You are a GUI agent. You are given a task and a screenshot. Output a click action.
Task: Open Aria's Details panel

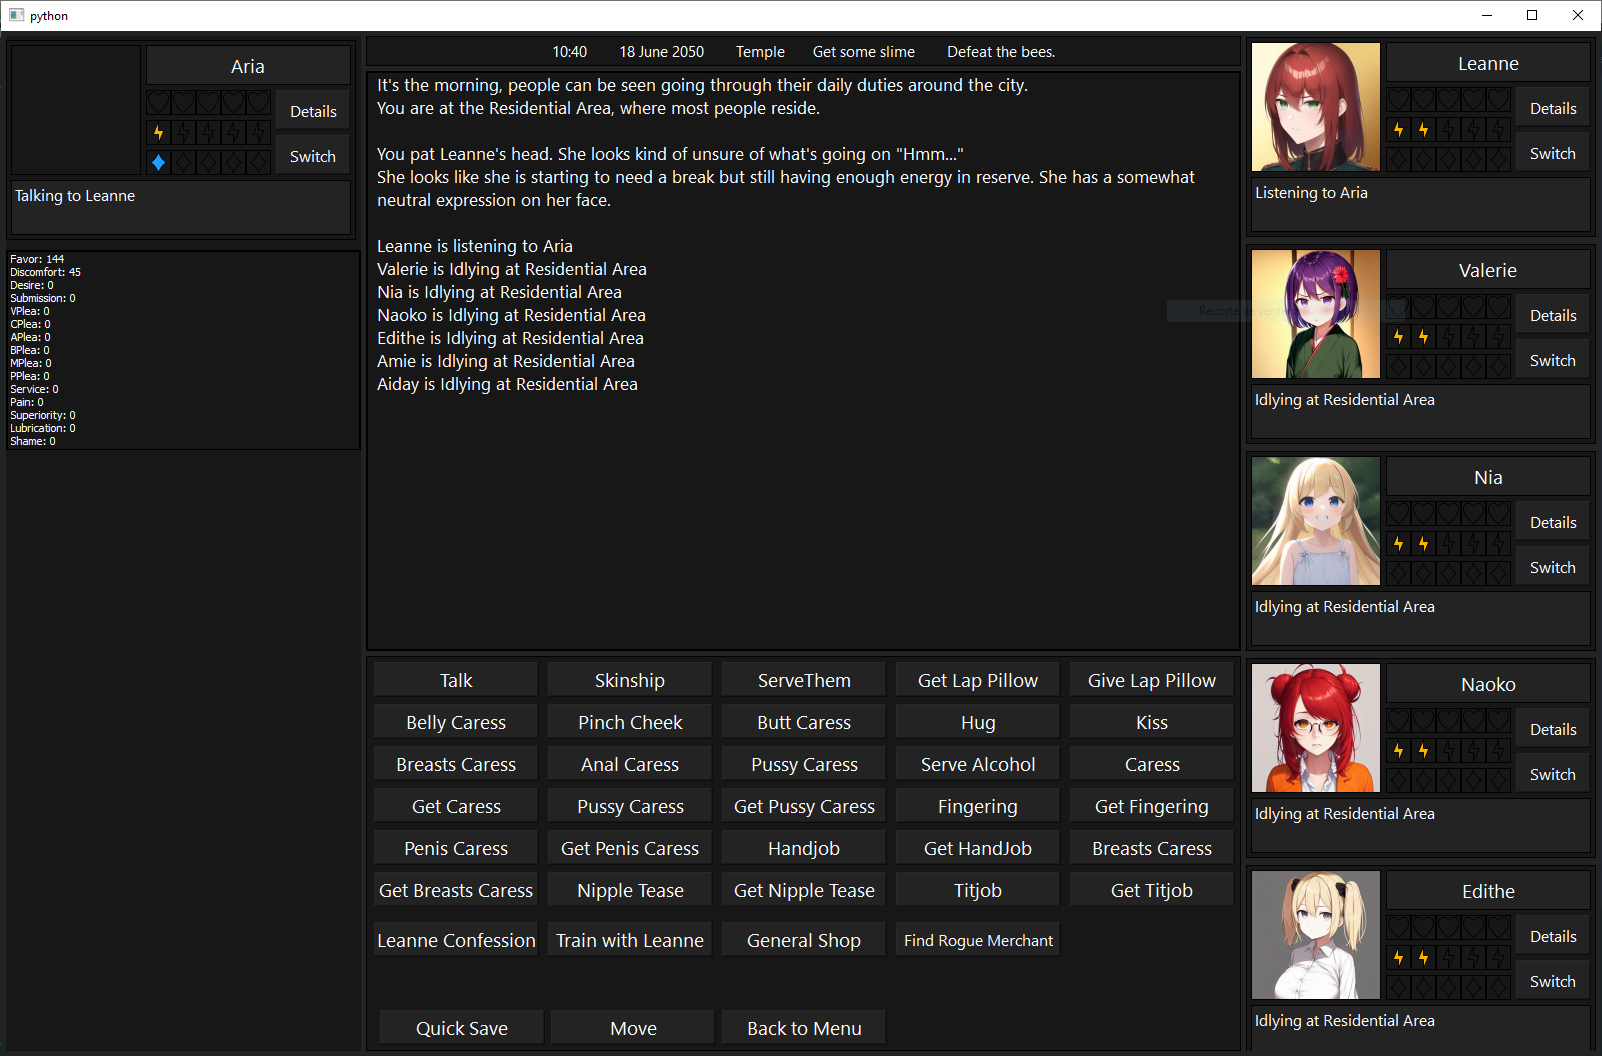pyautogui.click(x=313, y=112)
